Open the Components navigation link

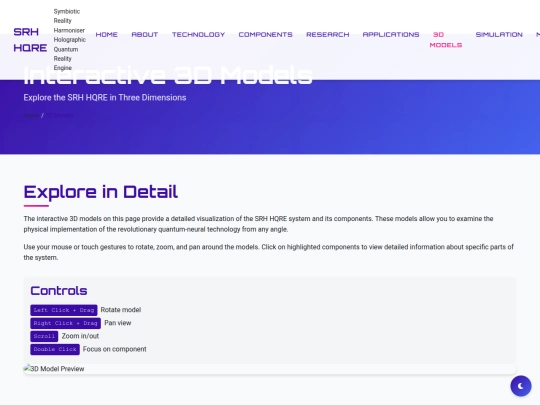tap(266, 34)
